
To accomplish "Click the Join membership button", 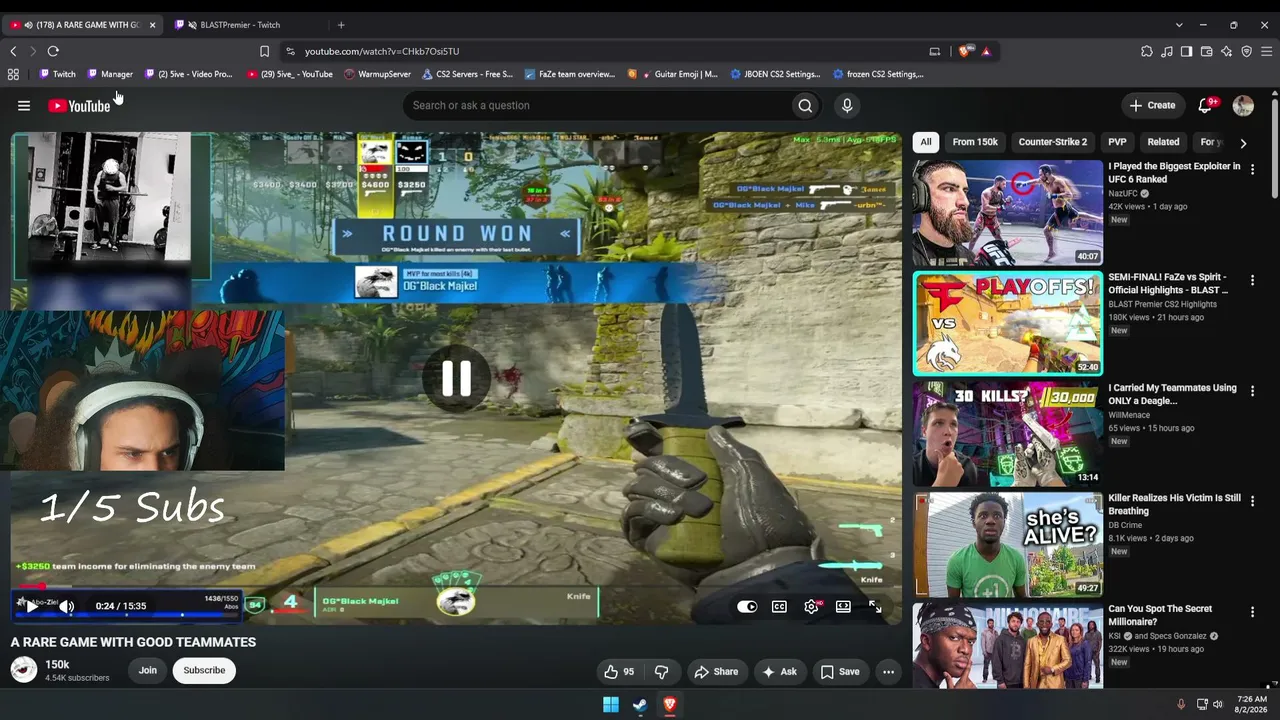I will (148, 670).
